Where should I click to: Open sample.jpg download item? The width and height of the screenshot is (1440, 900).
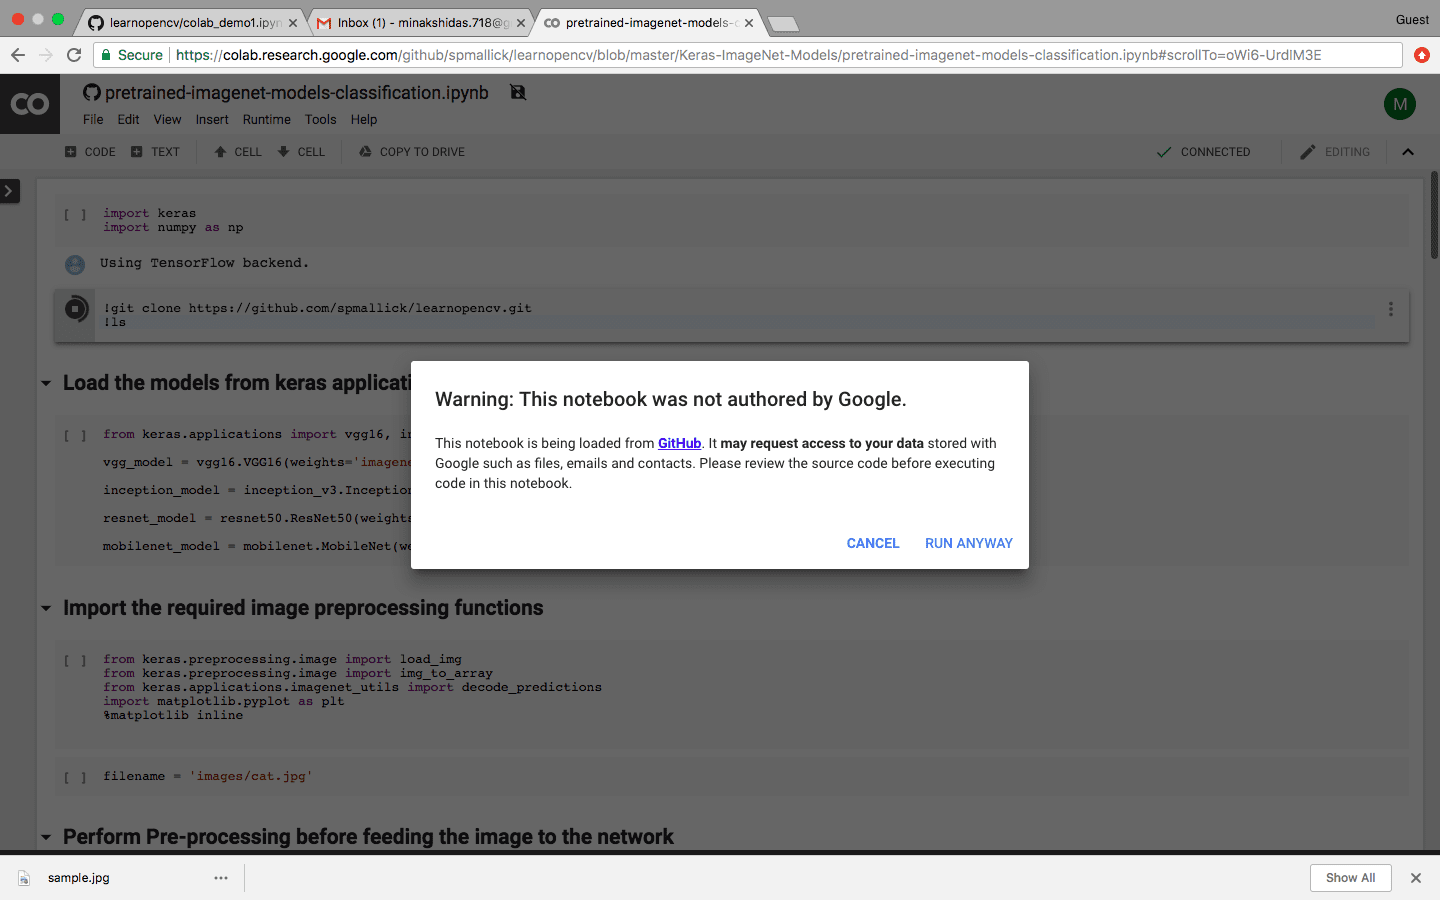pyautogui.click(x=79, y=878)
